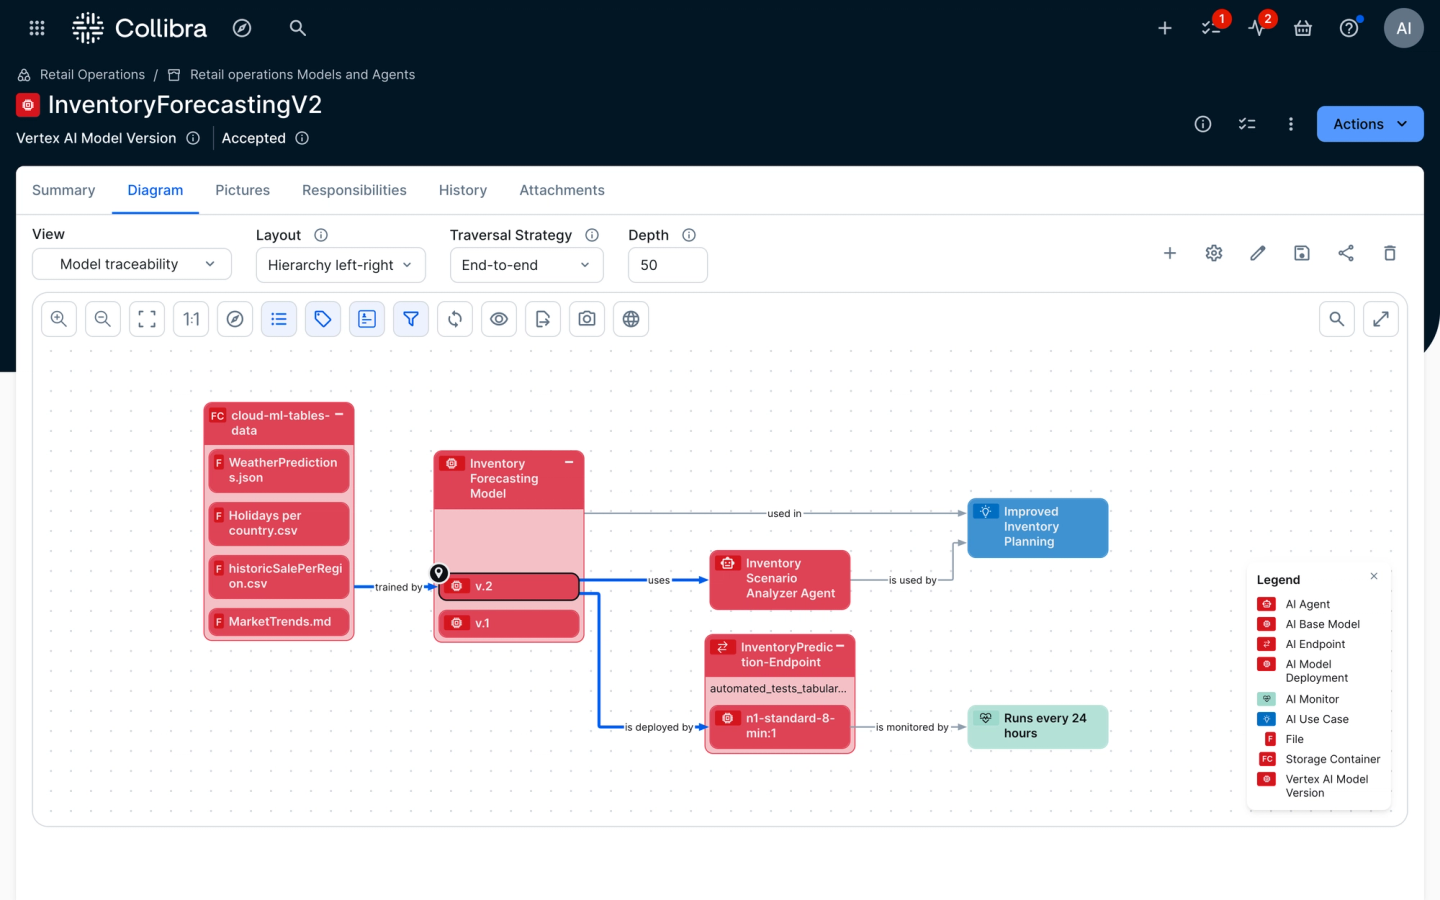Click the Retail Operations breadcrumb link
This screenshot has height=900, width=1440.
point(91,74)
